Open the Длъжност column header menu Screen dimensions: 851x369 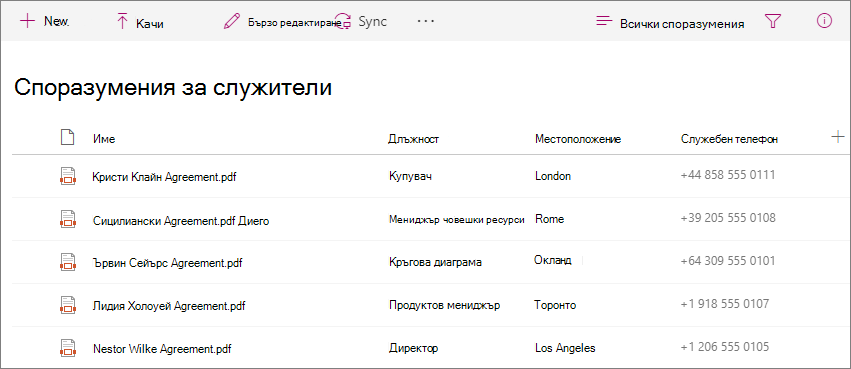pyautogui.click(x=414, y=139)
